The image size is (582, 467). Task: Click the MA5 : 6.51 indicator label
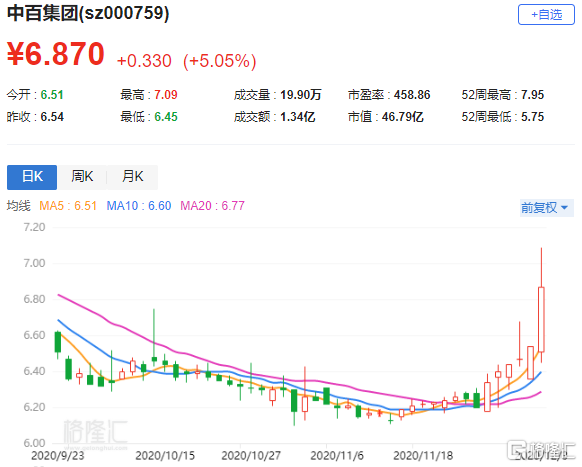click(x=68, y=206)
